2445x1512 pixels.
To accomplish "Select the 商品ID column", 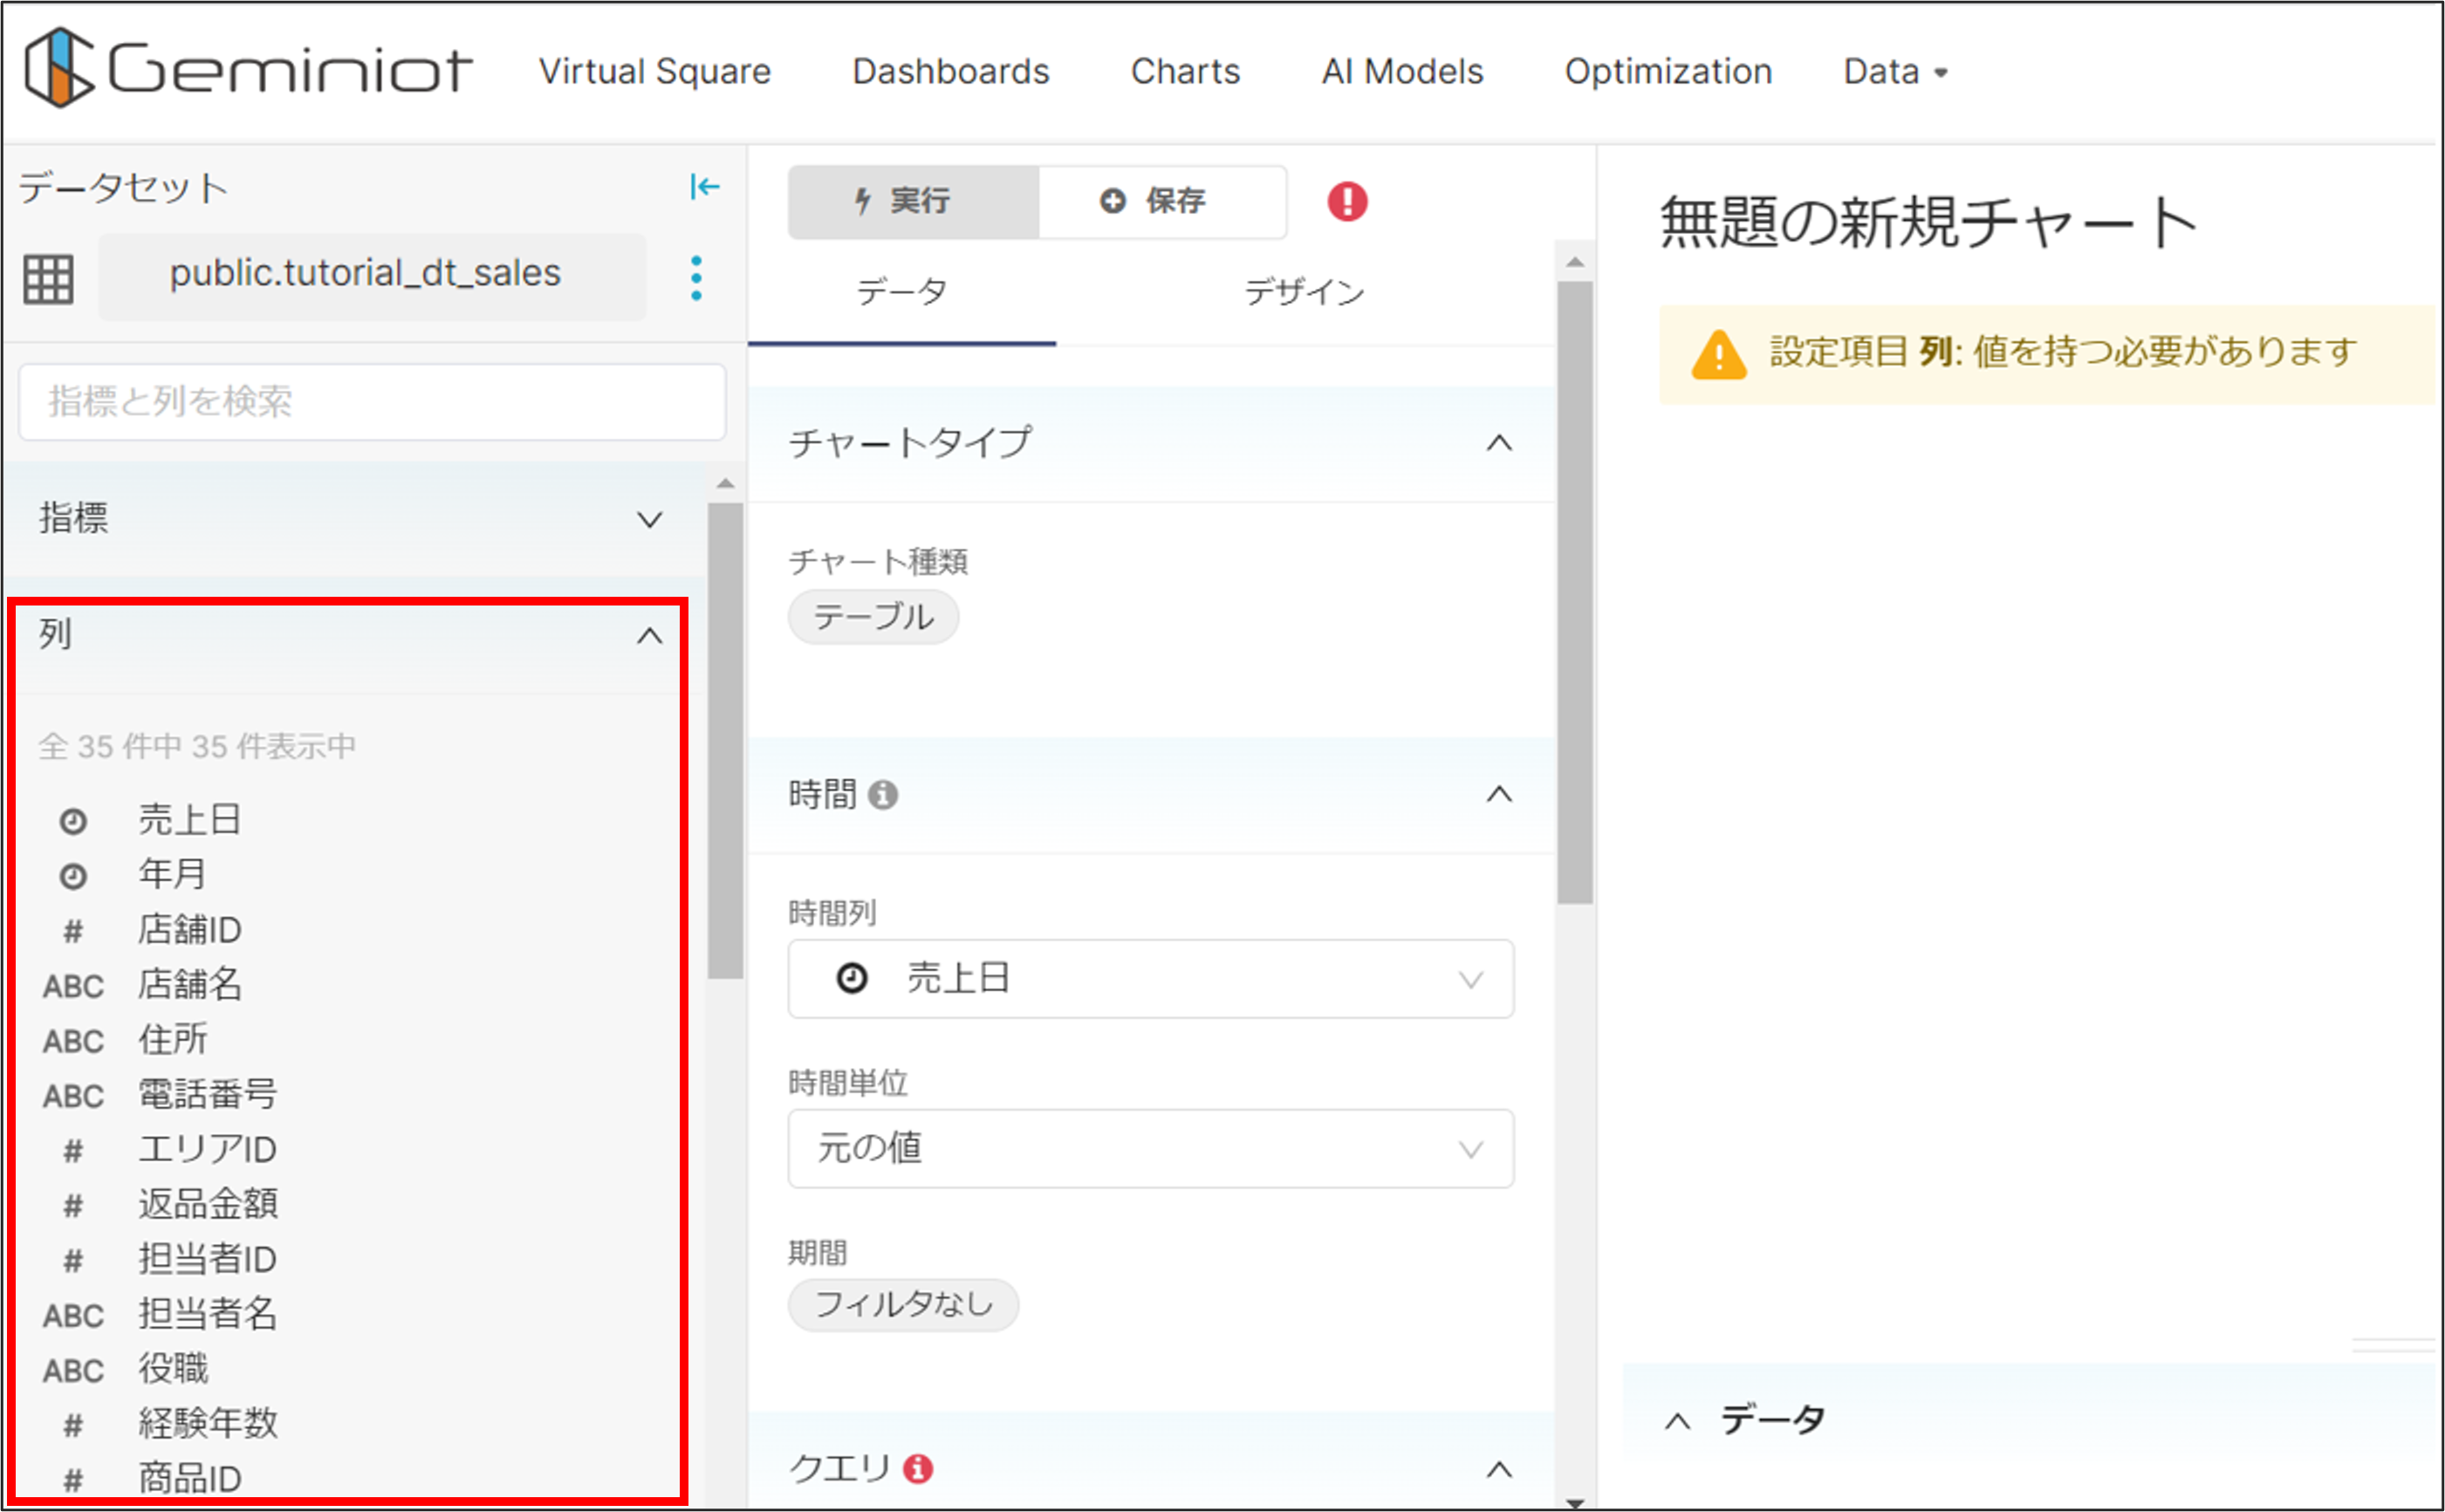I will 189,1480.
